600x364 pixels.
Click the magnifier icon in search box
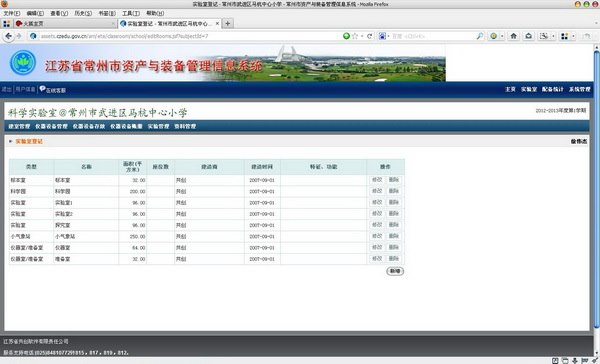[479, 36]
